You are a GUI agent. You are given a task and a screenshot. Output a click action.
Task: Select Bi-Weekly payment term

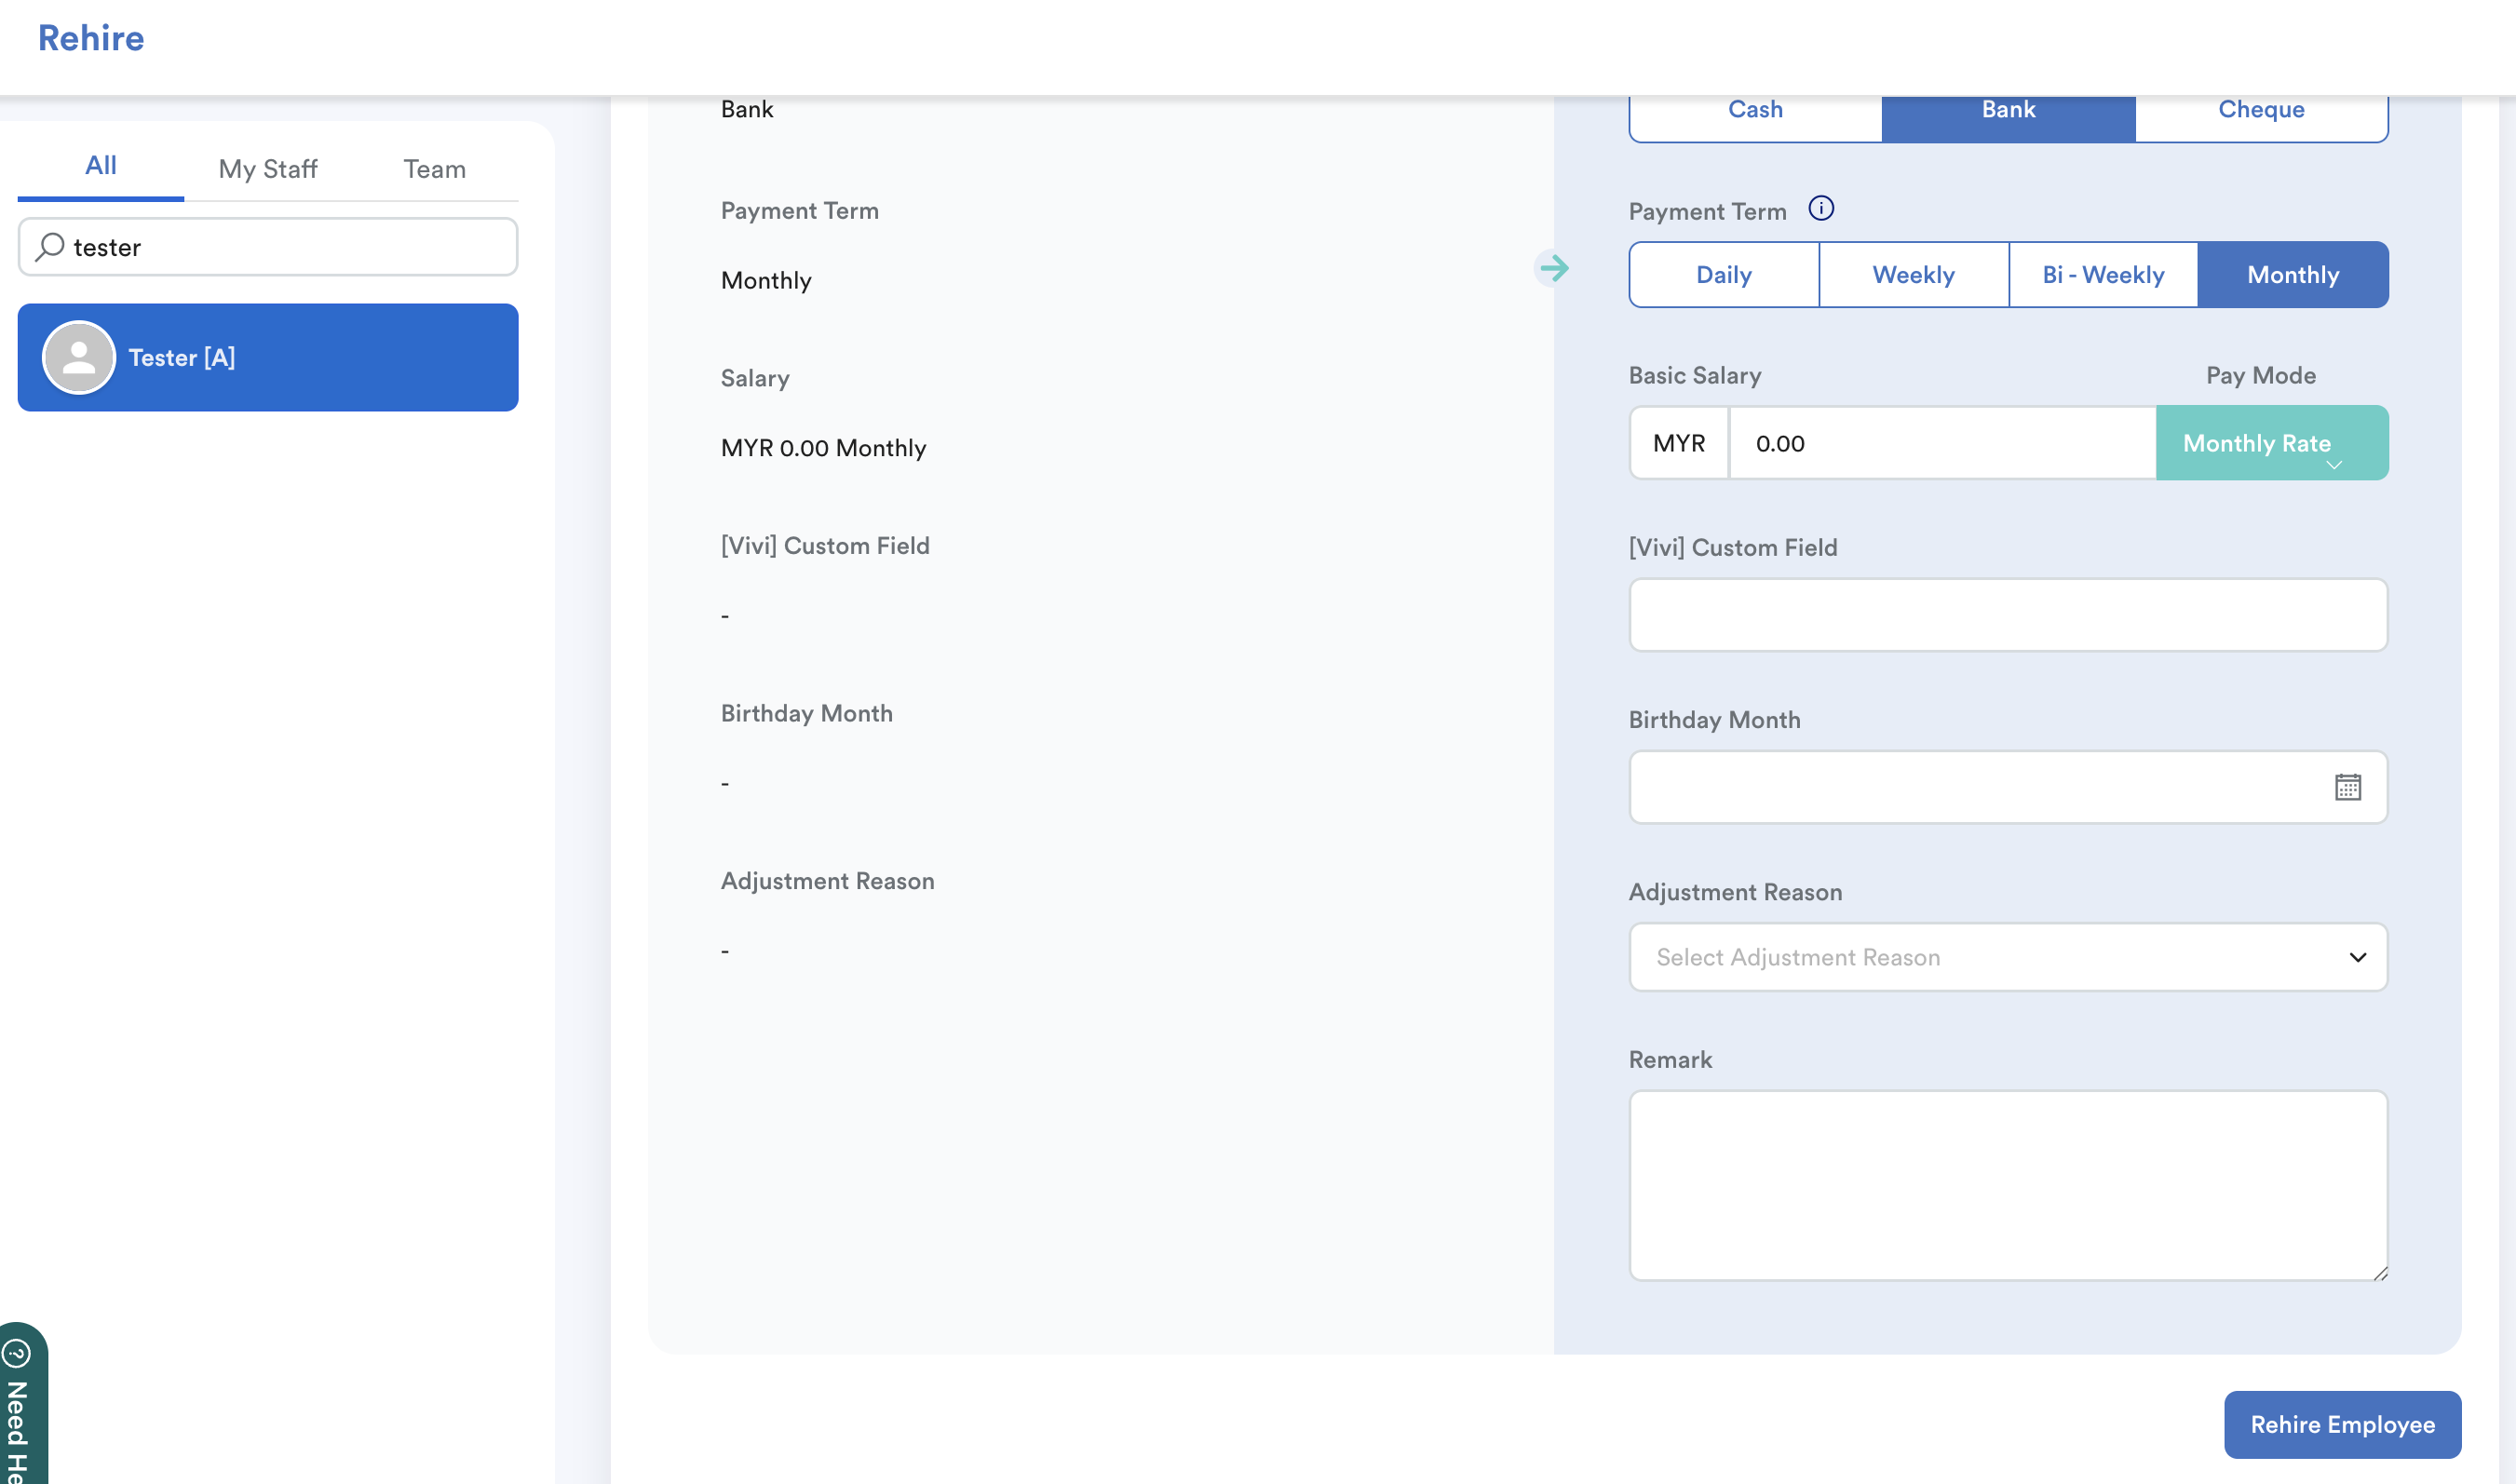tap(2102, 275)
